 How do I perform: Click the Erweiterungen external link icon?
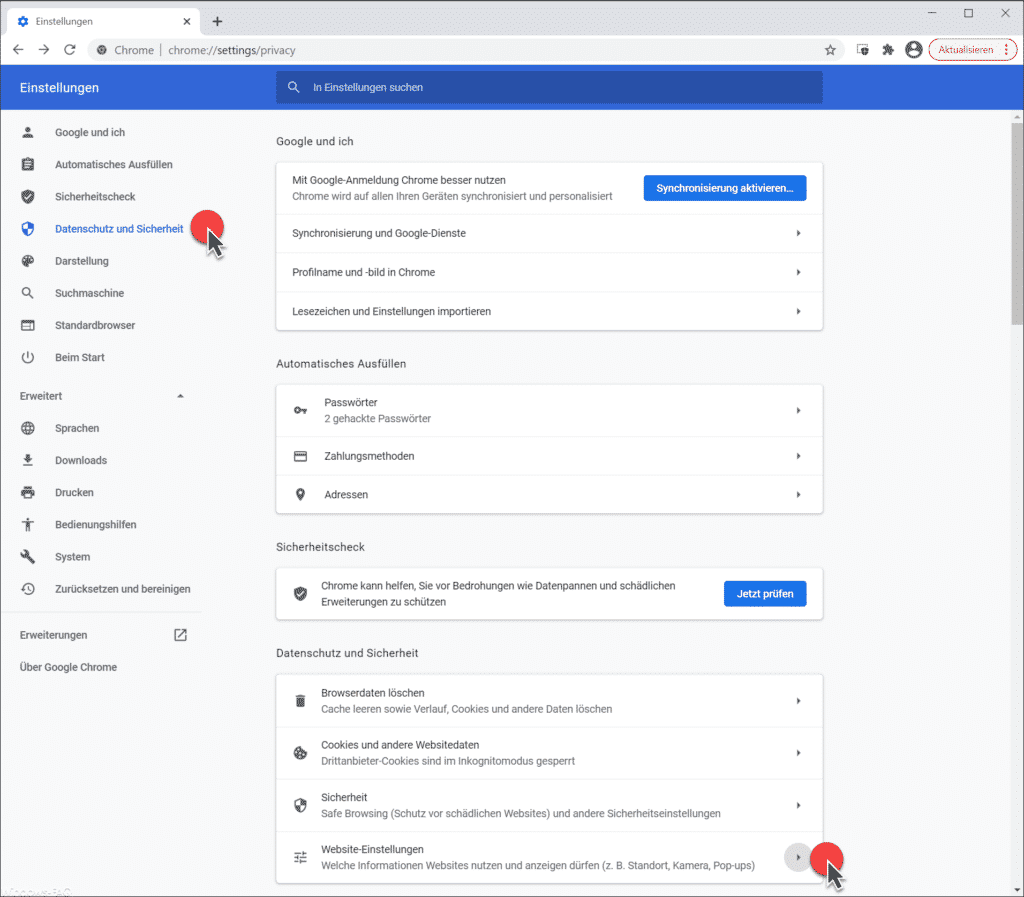180,635
